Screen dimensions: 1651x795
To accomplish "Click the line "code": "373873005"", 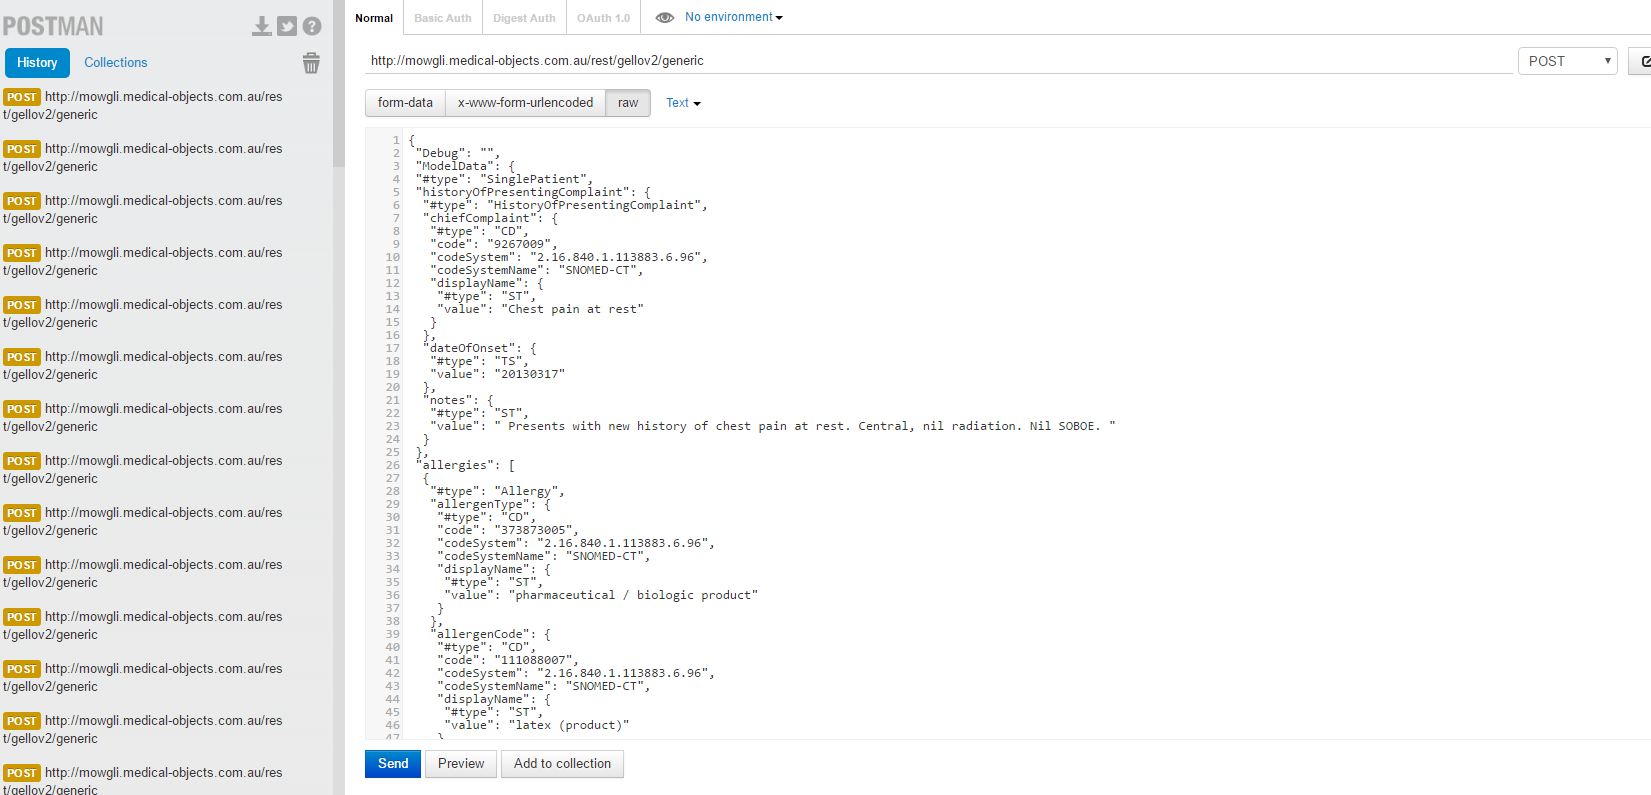I will (507, 530).
